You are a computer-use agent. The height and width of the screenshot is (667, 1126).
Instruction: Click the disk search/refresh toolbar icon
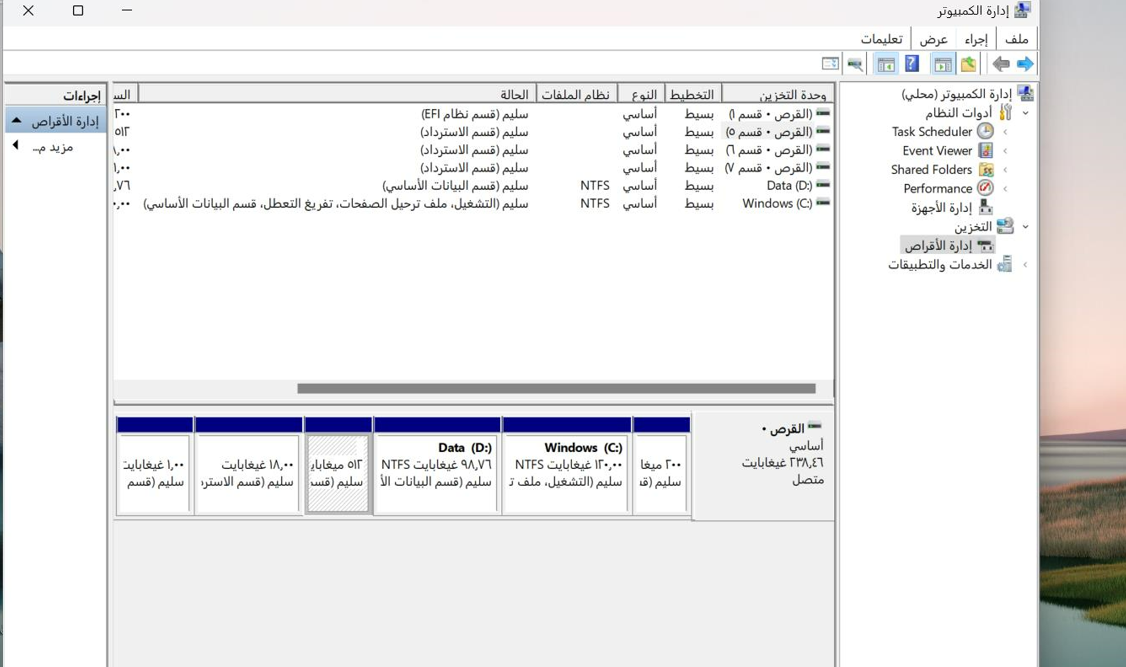(855, 64)
